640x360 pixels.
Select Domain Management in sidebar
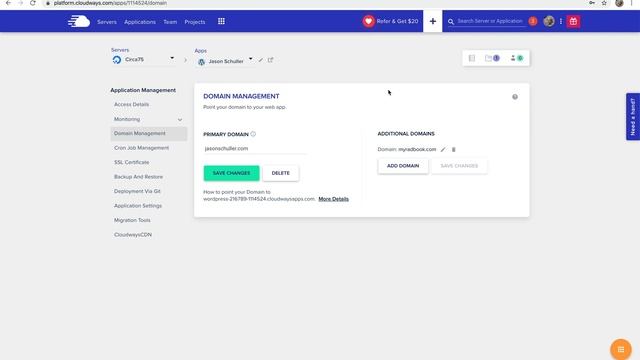pos(149,133)
